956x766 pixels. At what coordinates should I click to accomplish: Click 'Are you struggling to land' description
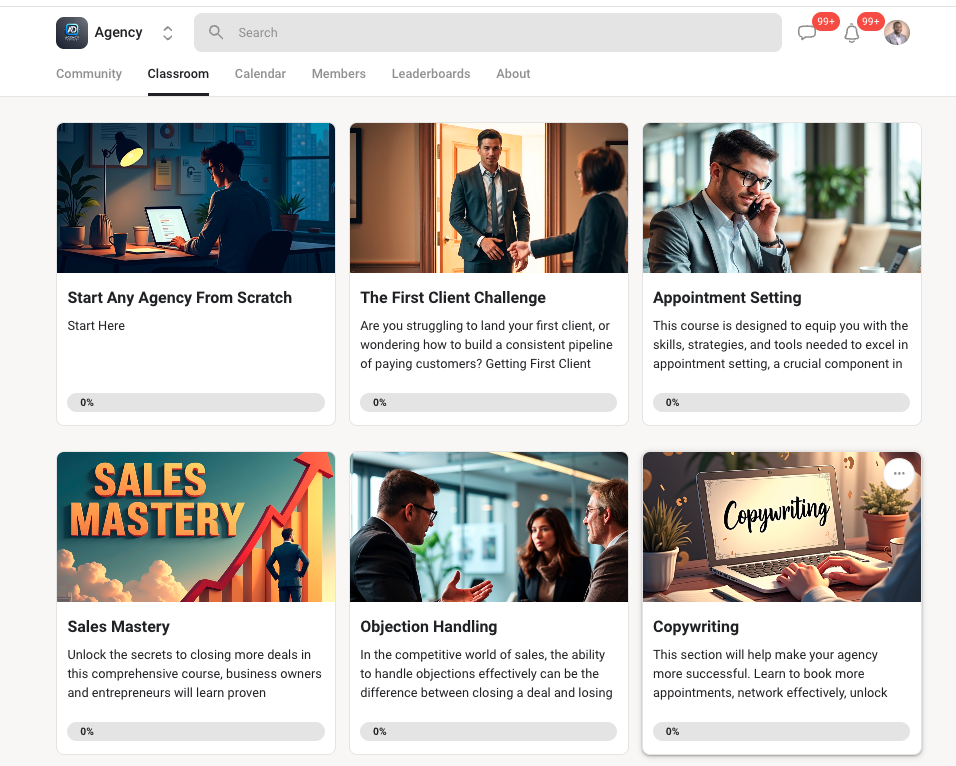coord(487,345)
